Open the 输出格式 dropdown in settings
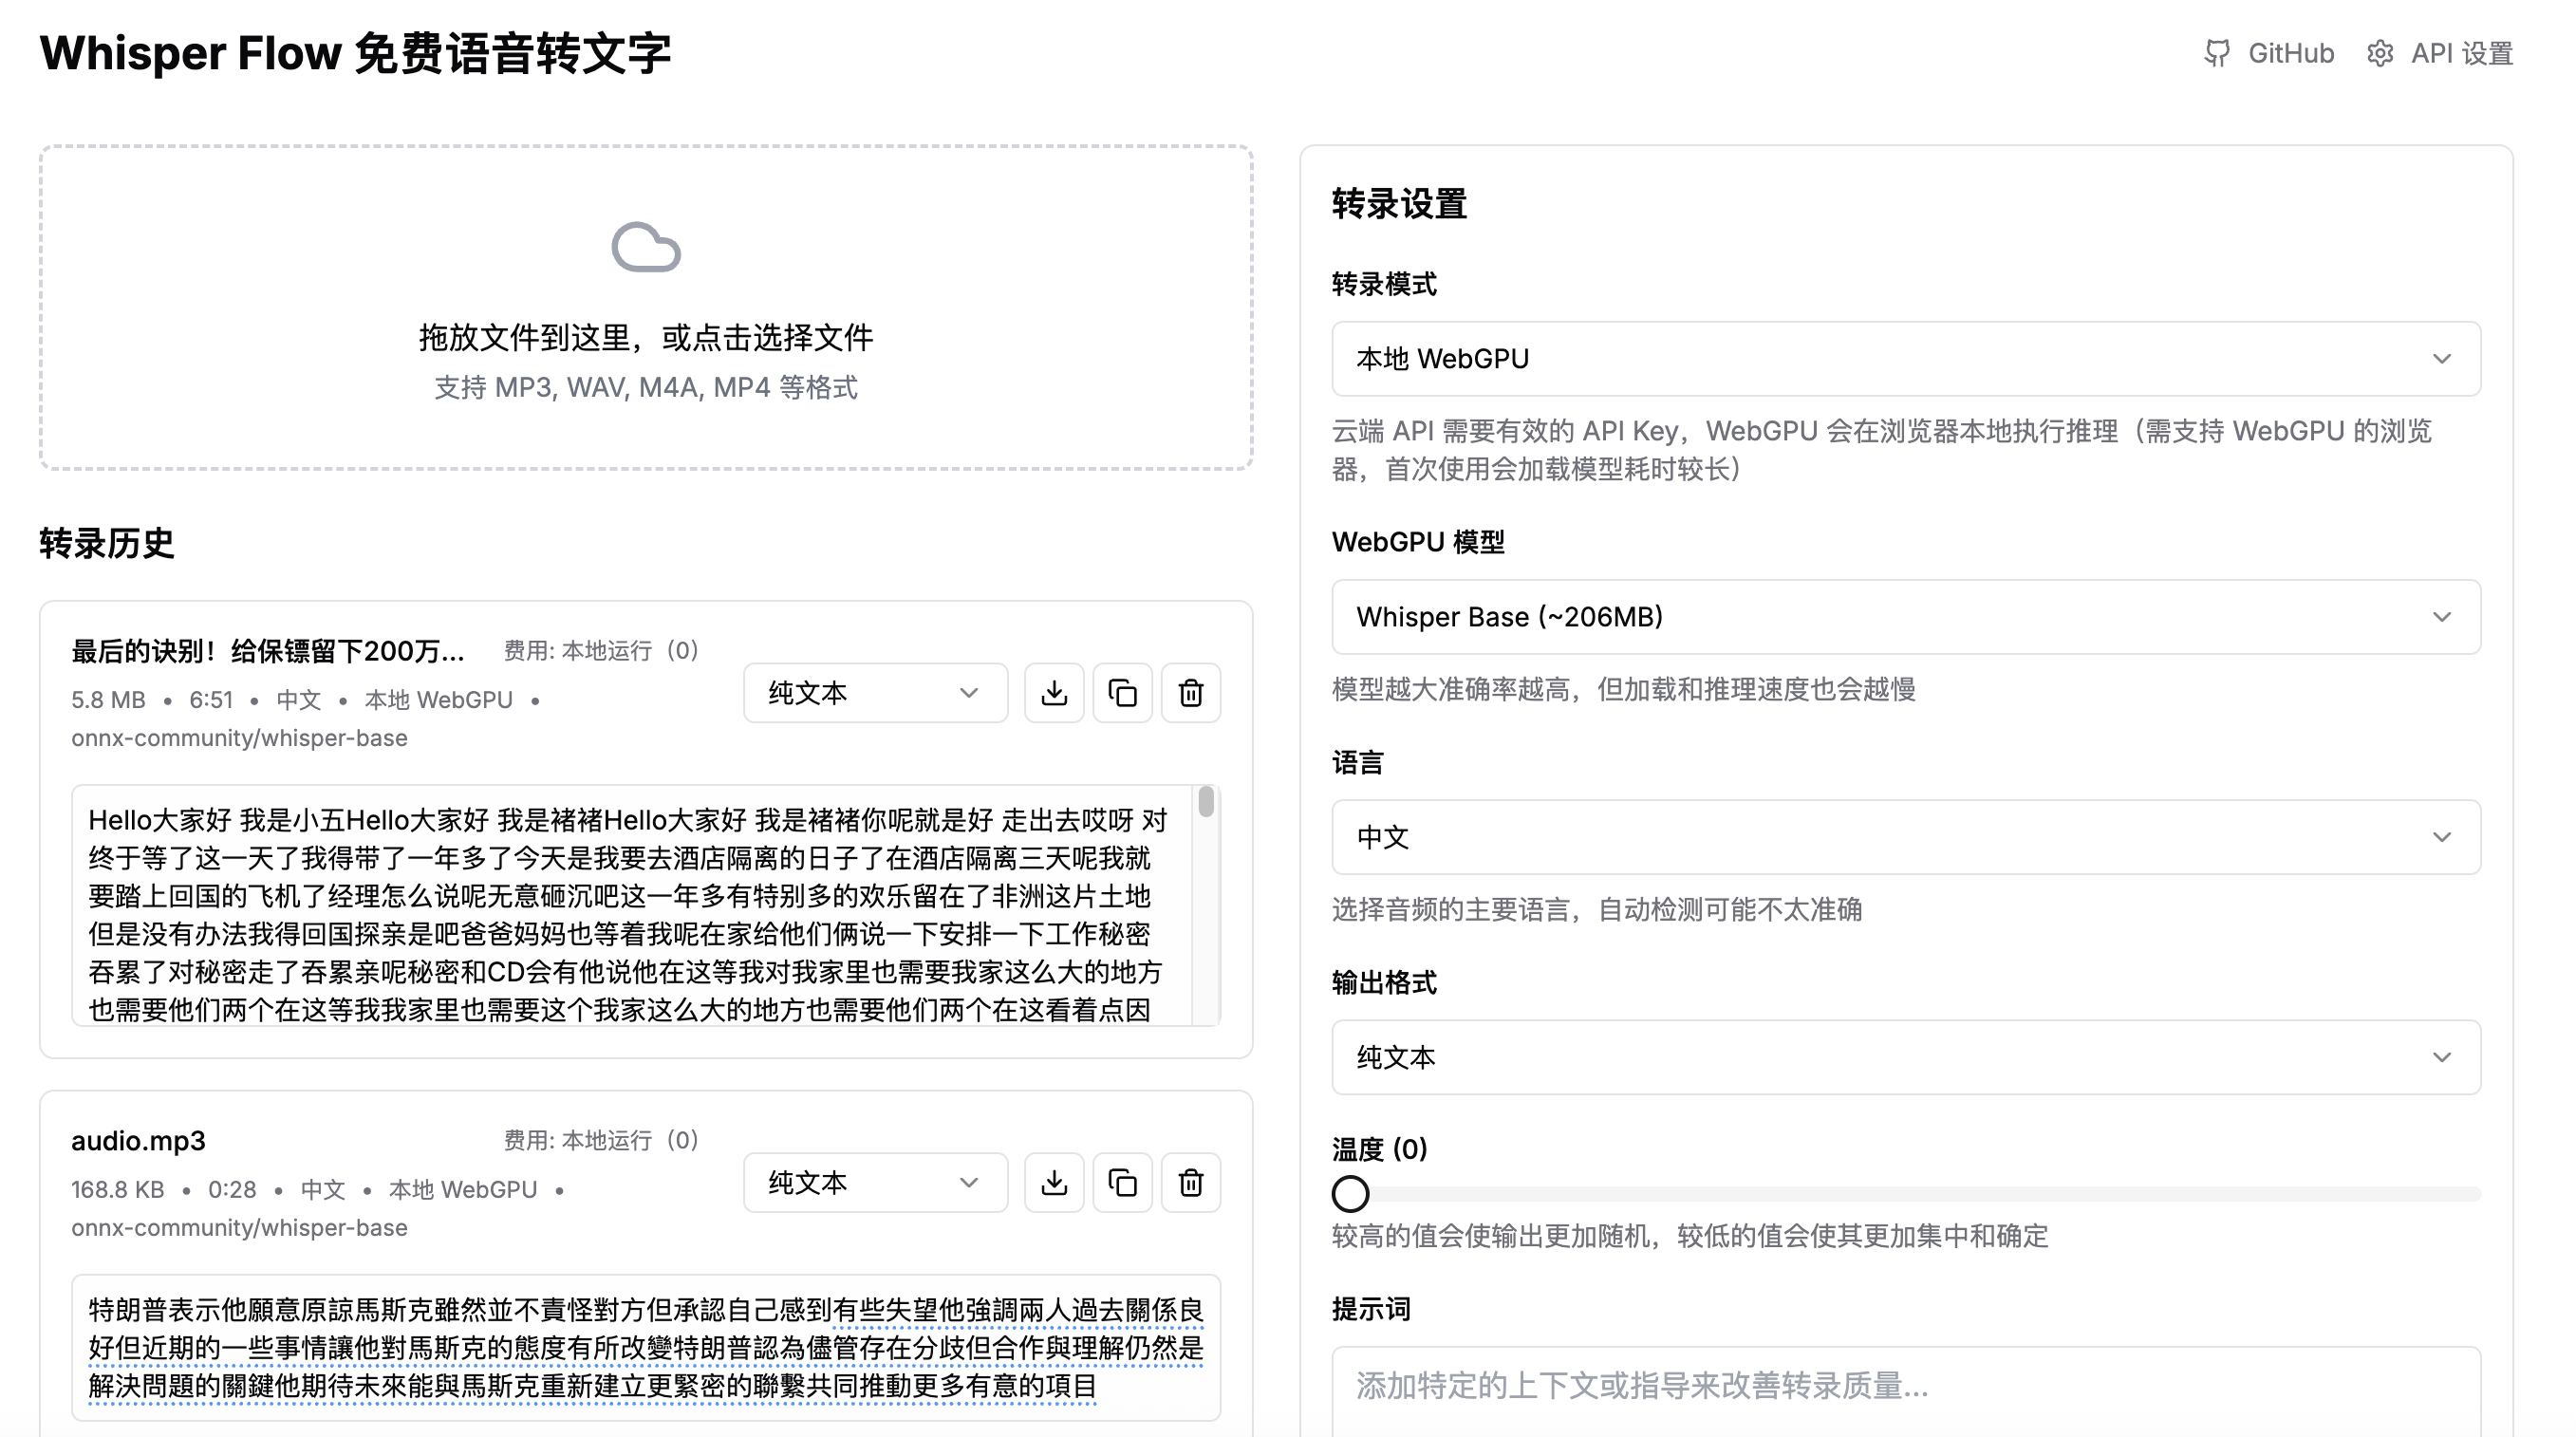The image size is (2576, 1437). (1905, 1057)
